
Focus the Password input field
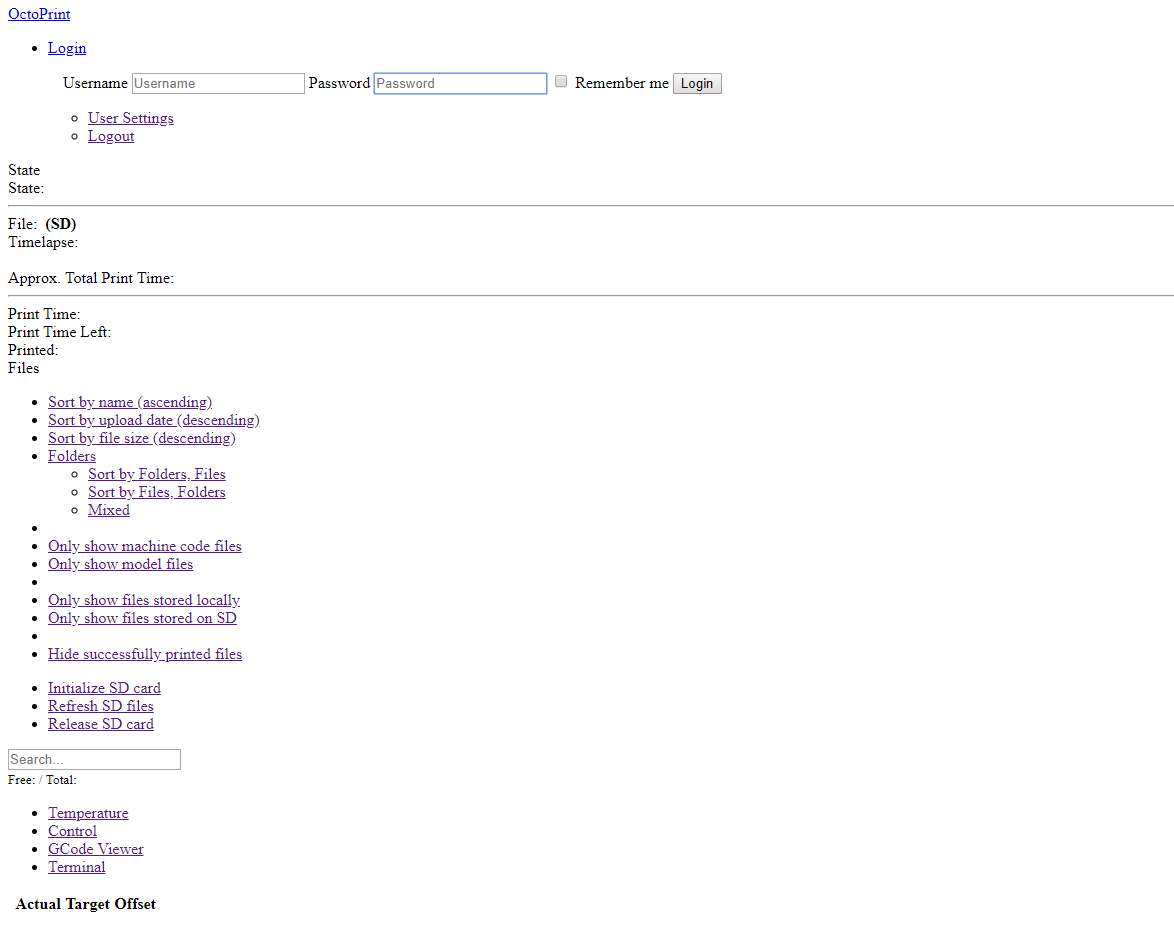tap(460, 83)
